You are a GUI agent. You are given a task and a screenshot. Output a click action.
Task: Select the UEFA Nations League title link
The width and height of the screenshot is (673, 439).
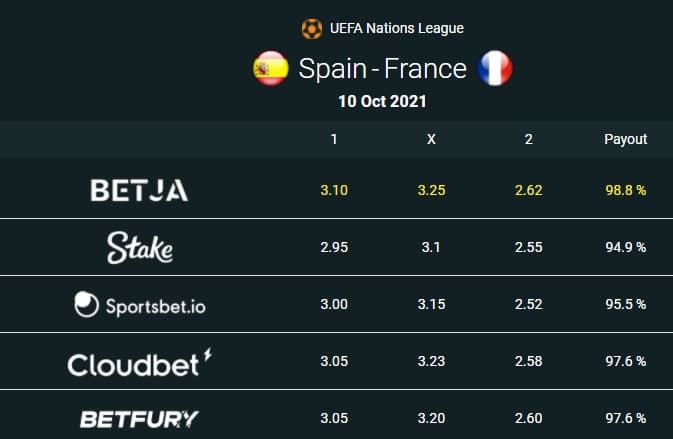point(397,28)
